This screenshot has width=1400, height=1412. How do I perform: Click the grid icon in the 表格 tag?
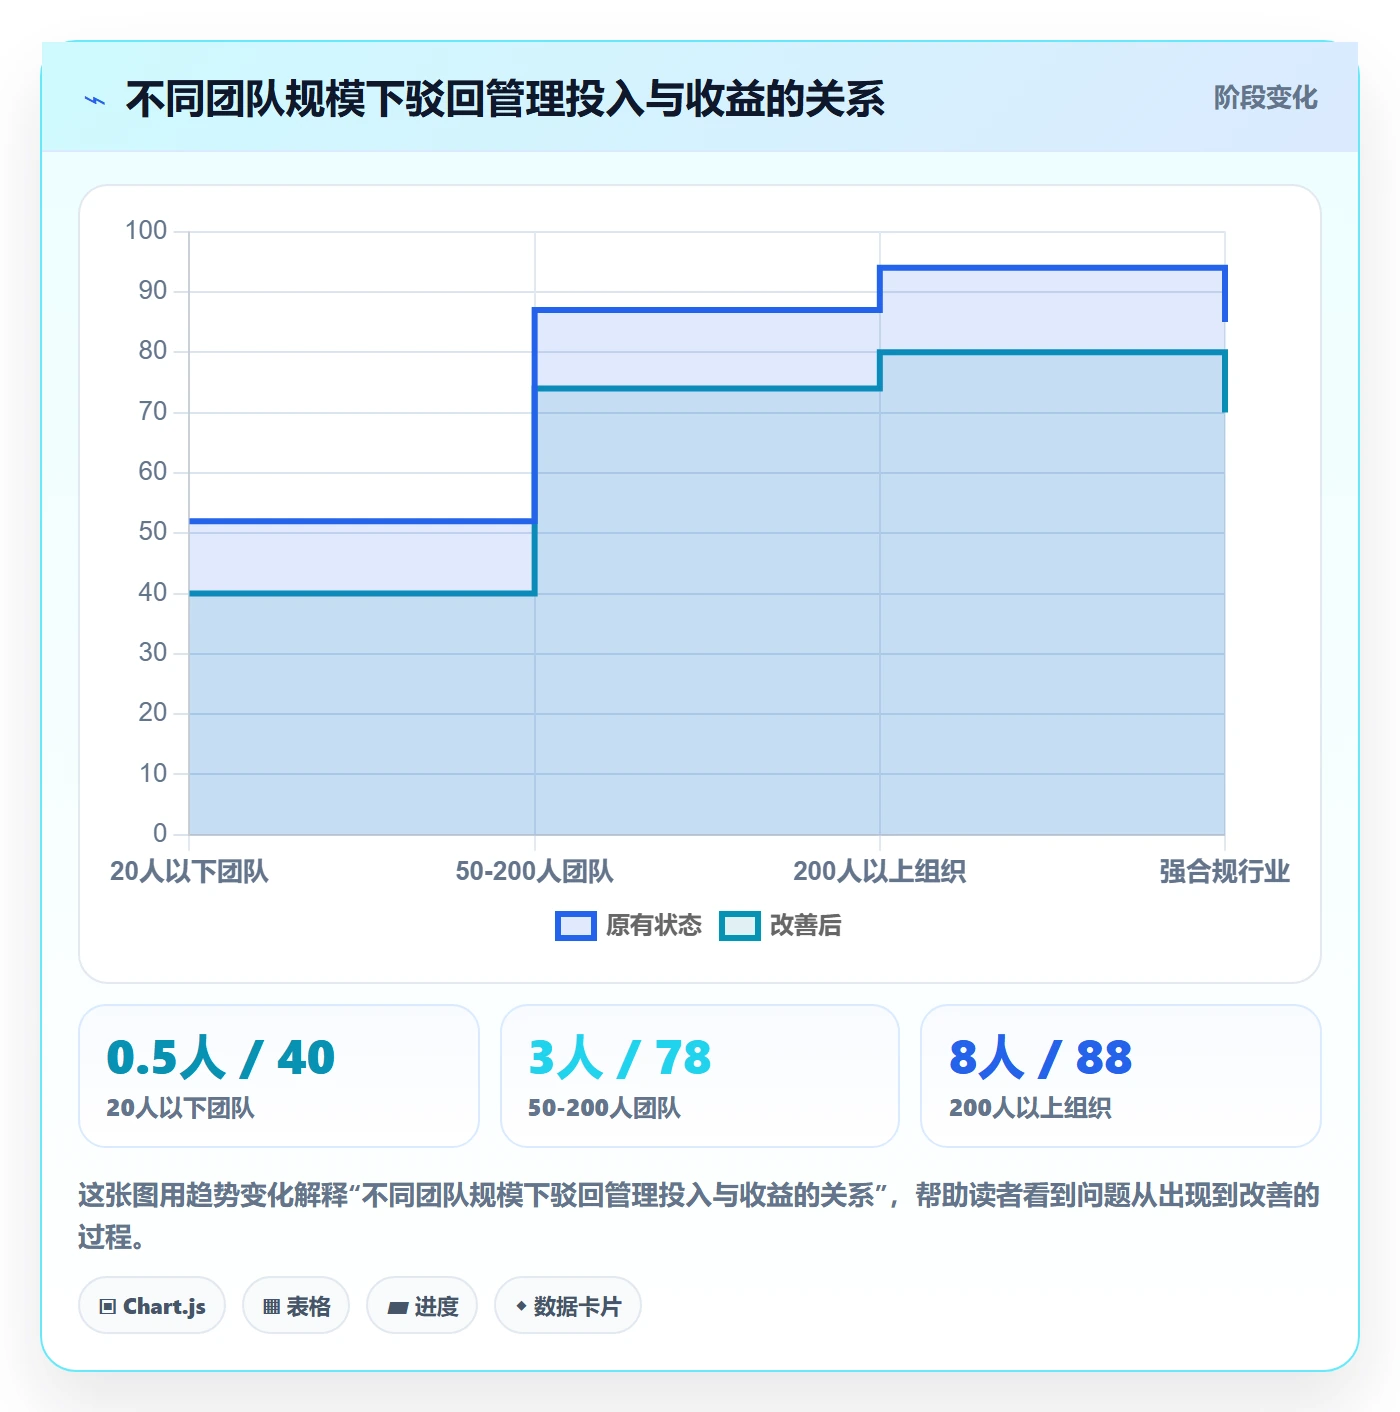tap(271, 1307)
